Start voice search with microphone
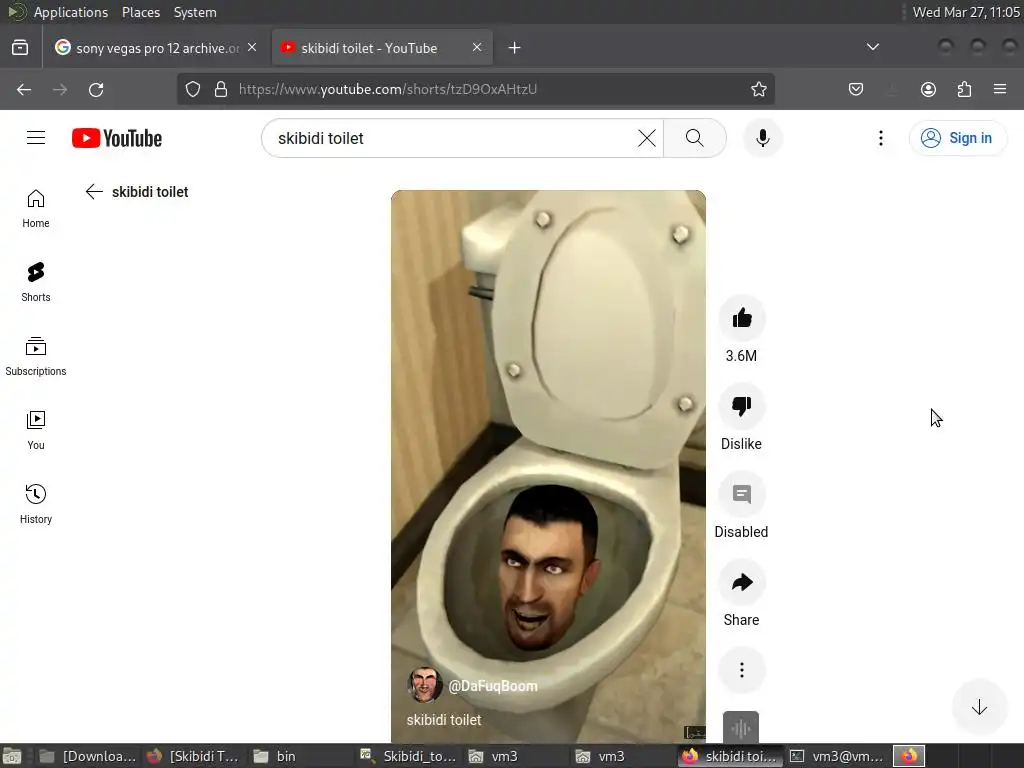The width and height of the screenshot is (1024, 768). point(763,138)
